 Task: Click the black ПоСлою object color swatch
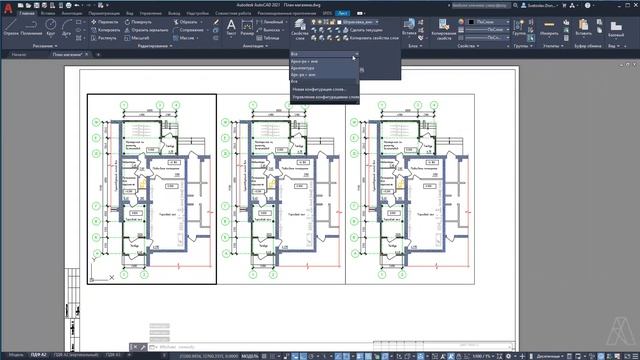point(471,22)
